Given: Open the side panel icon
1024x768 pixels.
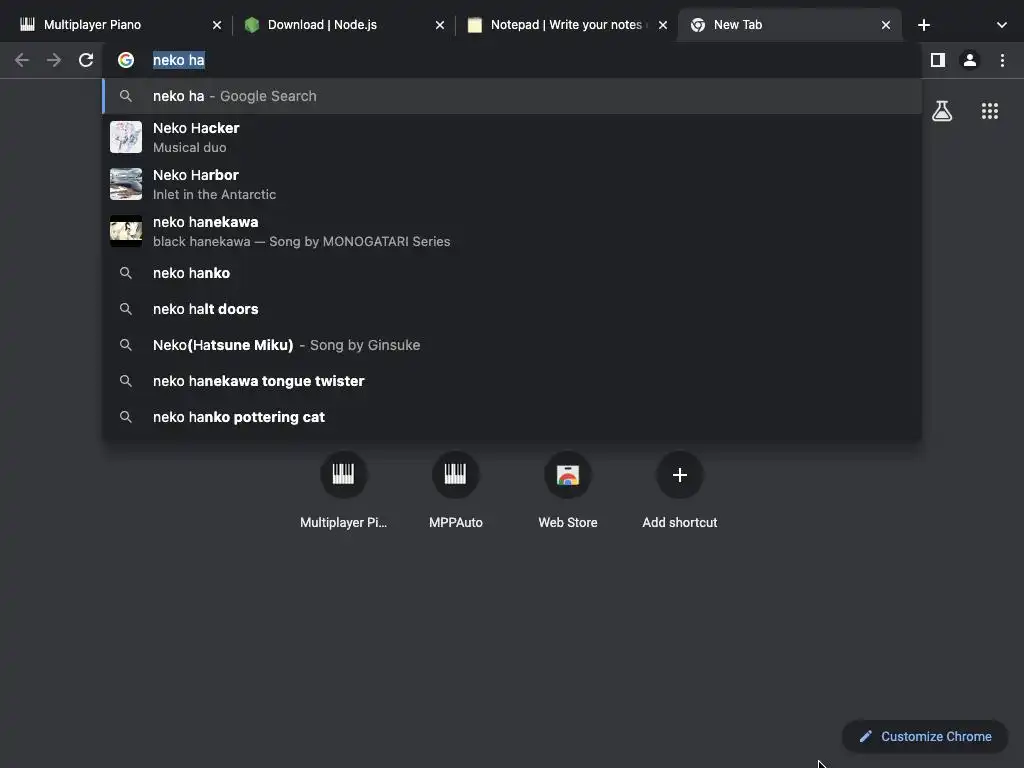Looking at the screenshot, I should [938, 60].
